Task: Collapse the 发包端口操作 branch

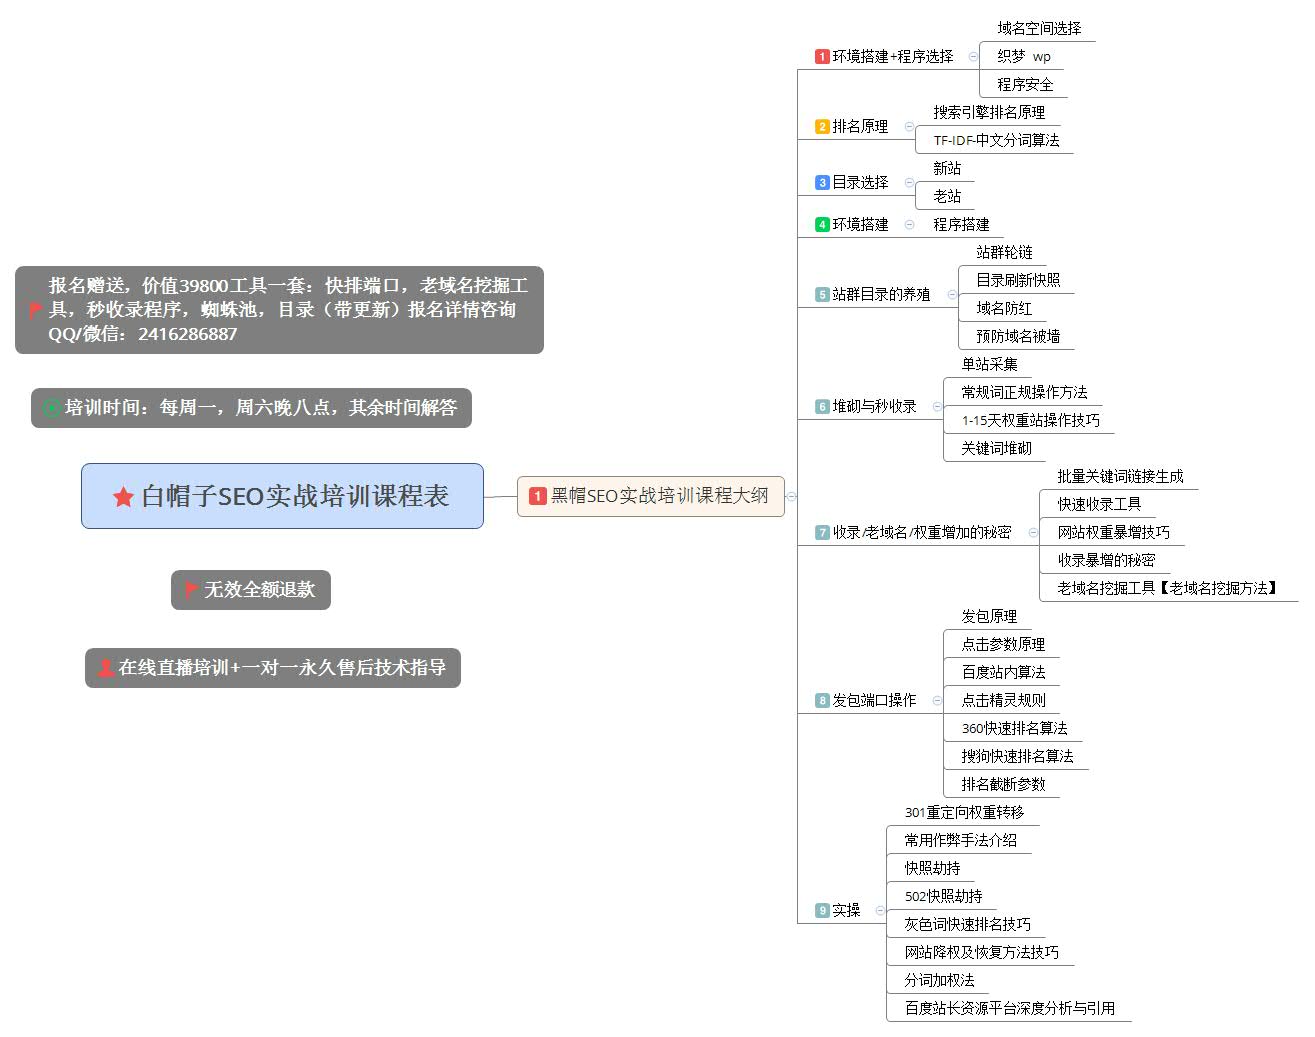Action: click(x=936, y=701)
